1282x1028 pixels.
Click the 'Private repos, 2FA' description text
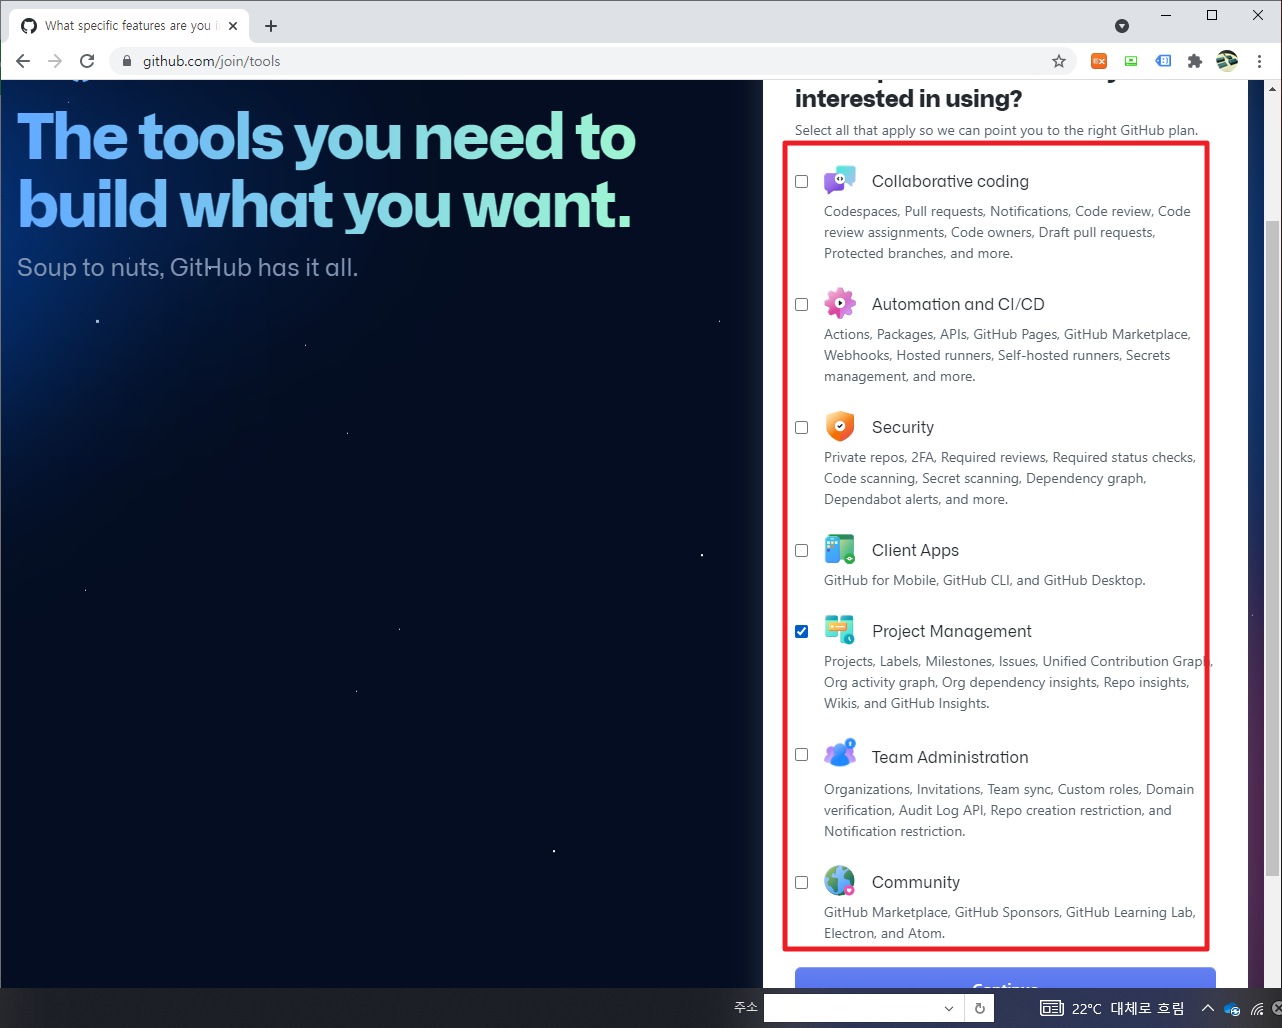click(1010, 478)
